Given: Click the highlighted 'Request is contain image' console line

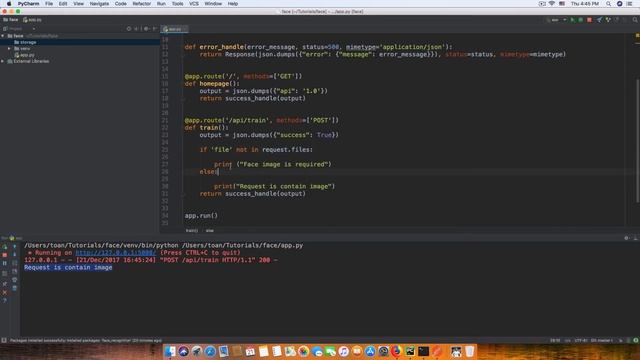Looking at the screenshot, I should [68, 267].
